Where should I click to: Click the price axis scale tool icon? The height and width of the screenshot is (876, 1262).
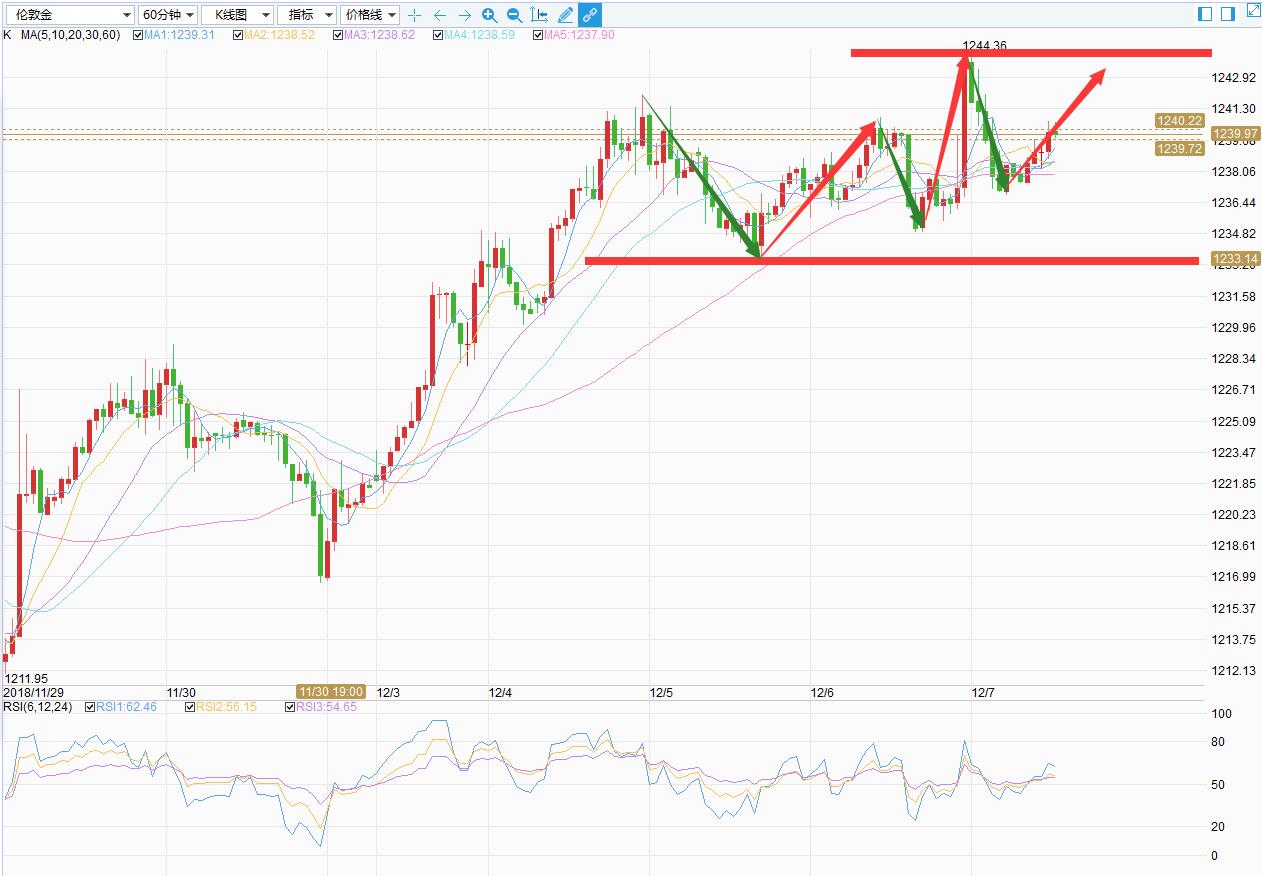[539, 15]
